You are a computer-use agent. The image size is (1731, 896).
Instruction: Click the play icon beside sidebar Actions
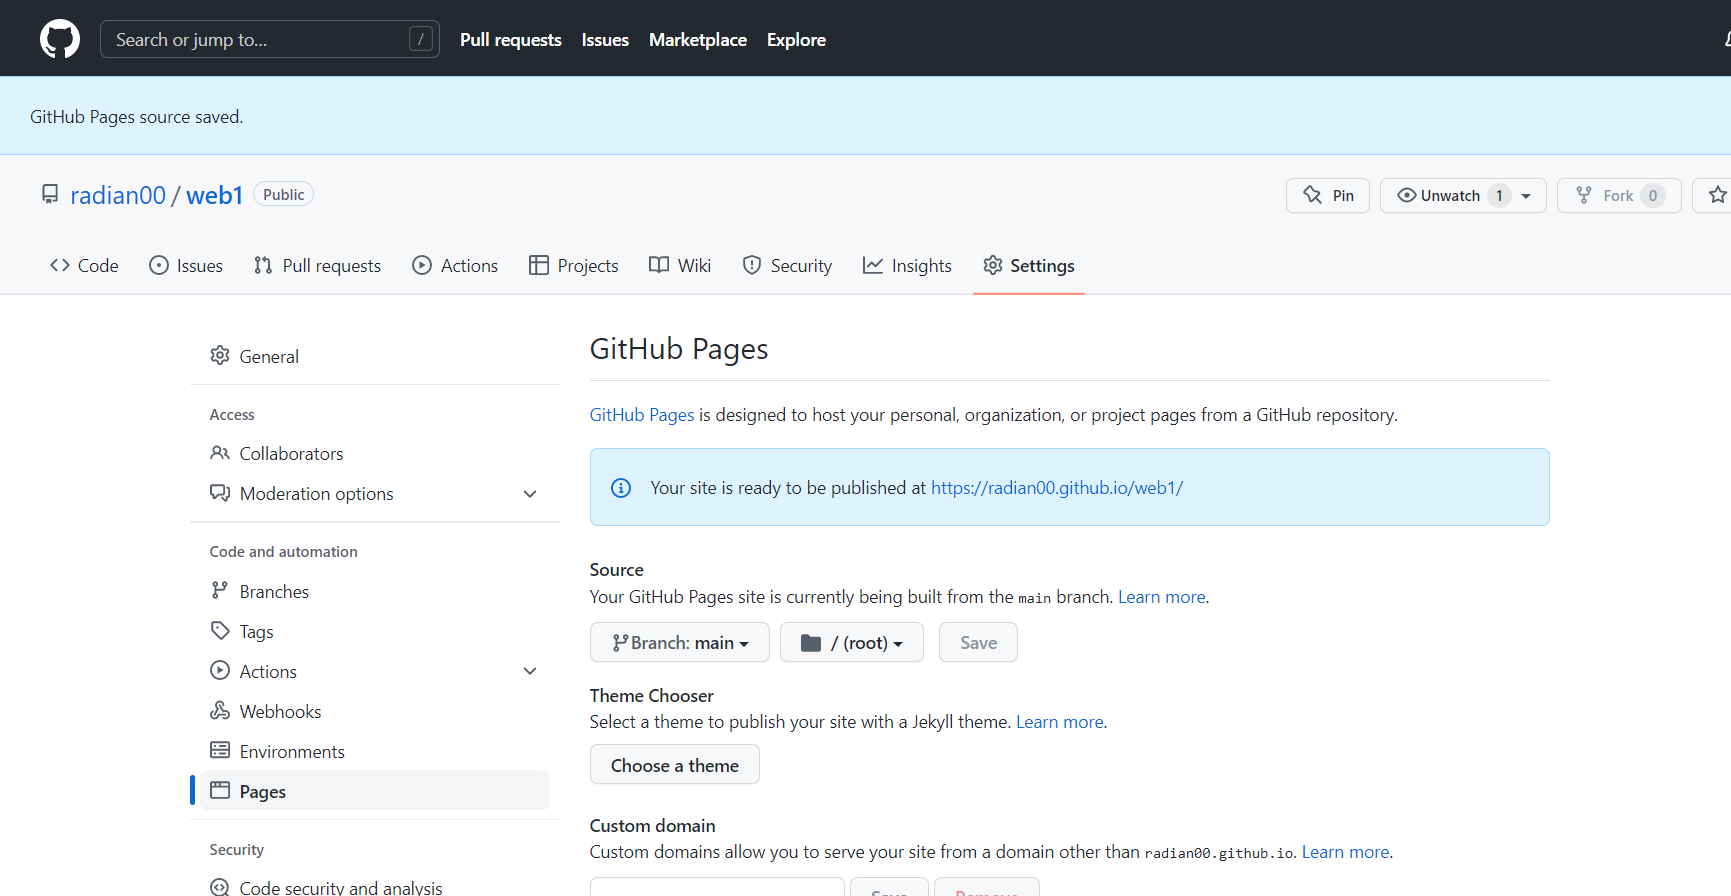tap(220, 671)
